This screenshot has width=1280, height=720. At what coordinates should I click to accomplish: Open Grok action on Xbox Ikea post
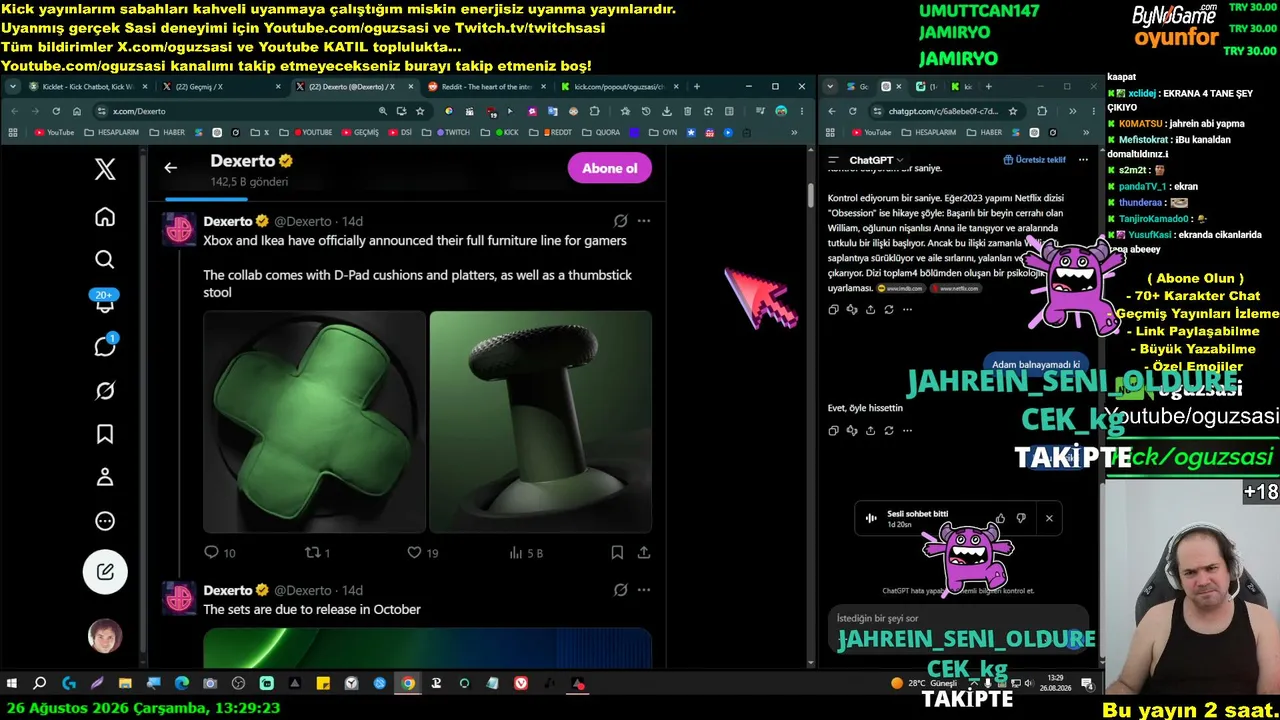click(x=621, y=221)
